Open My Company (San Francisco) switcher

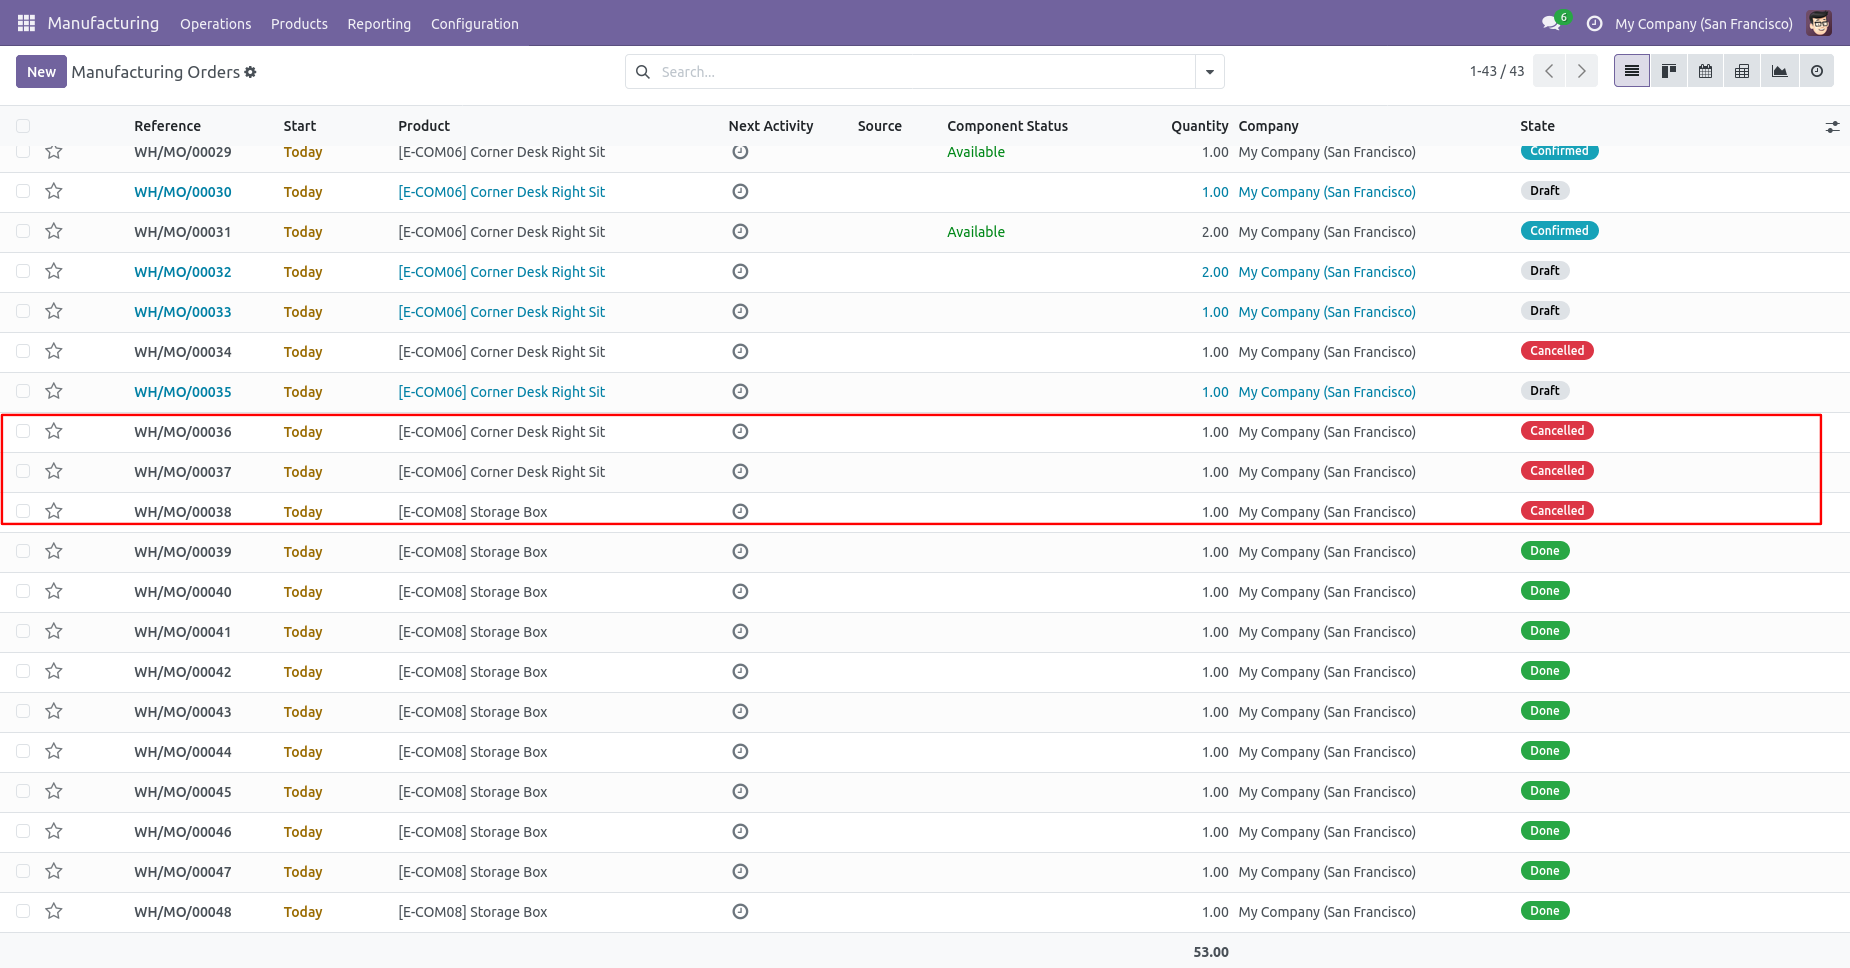1703,24
